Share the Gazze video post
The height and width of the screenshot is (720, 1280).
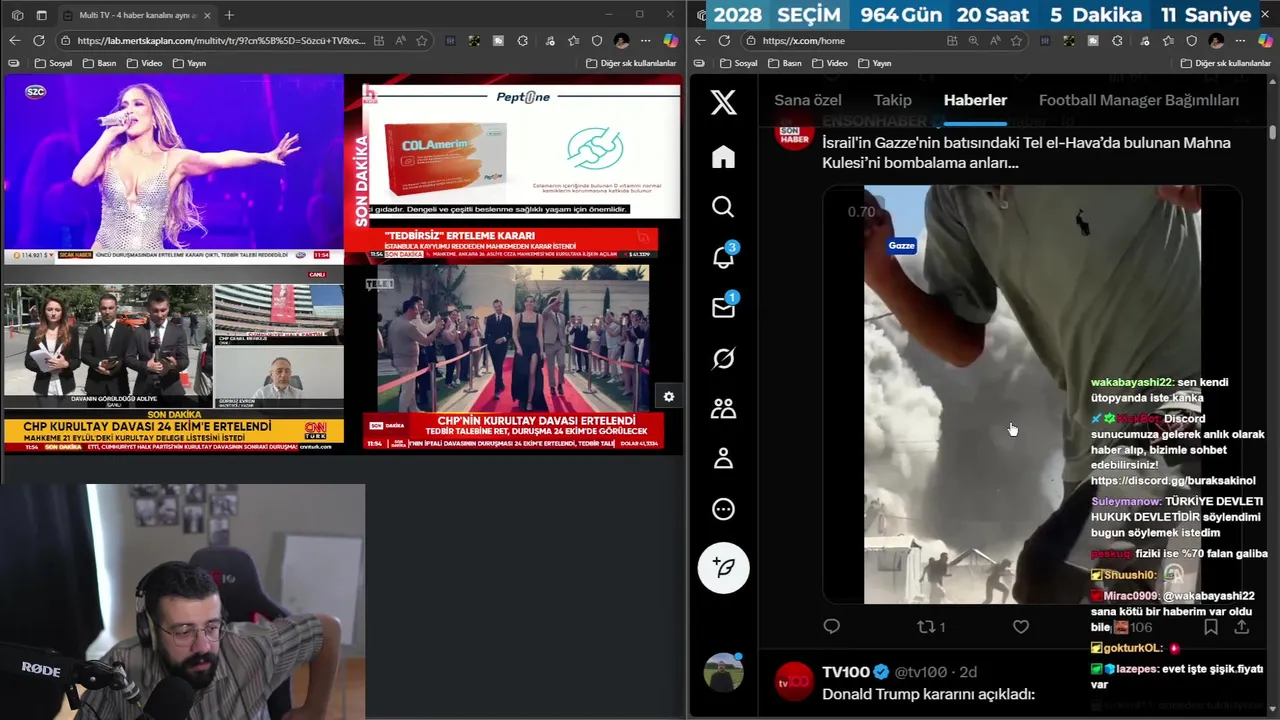pos(1241,627)
